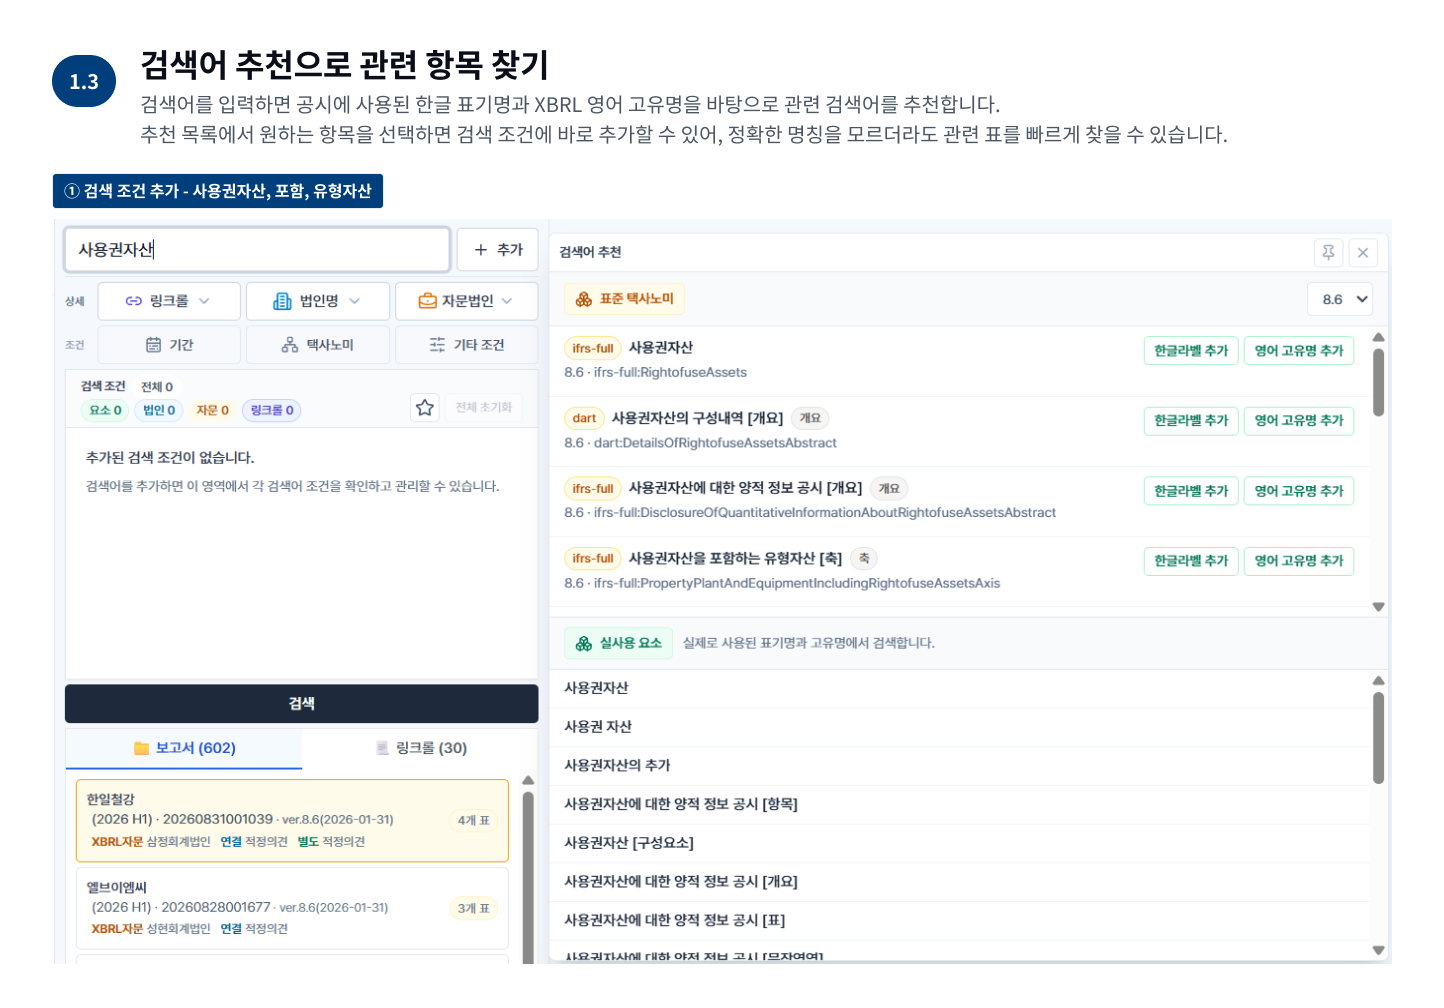Select the taxonomy version 8.6 dropdown
Viewport: 1444px width, 1008px height.
(1340, 299)
